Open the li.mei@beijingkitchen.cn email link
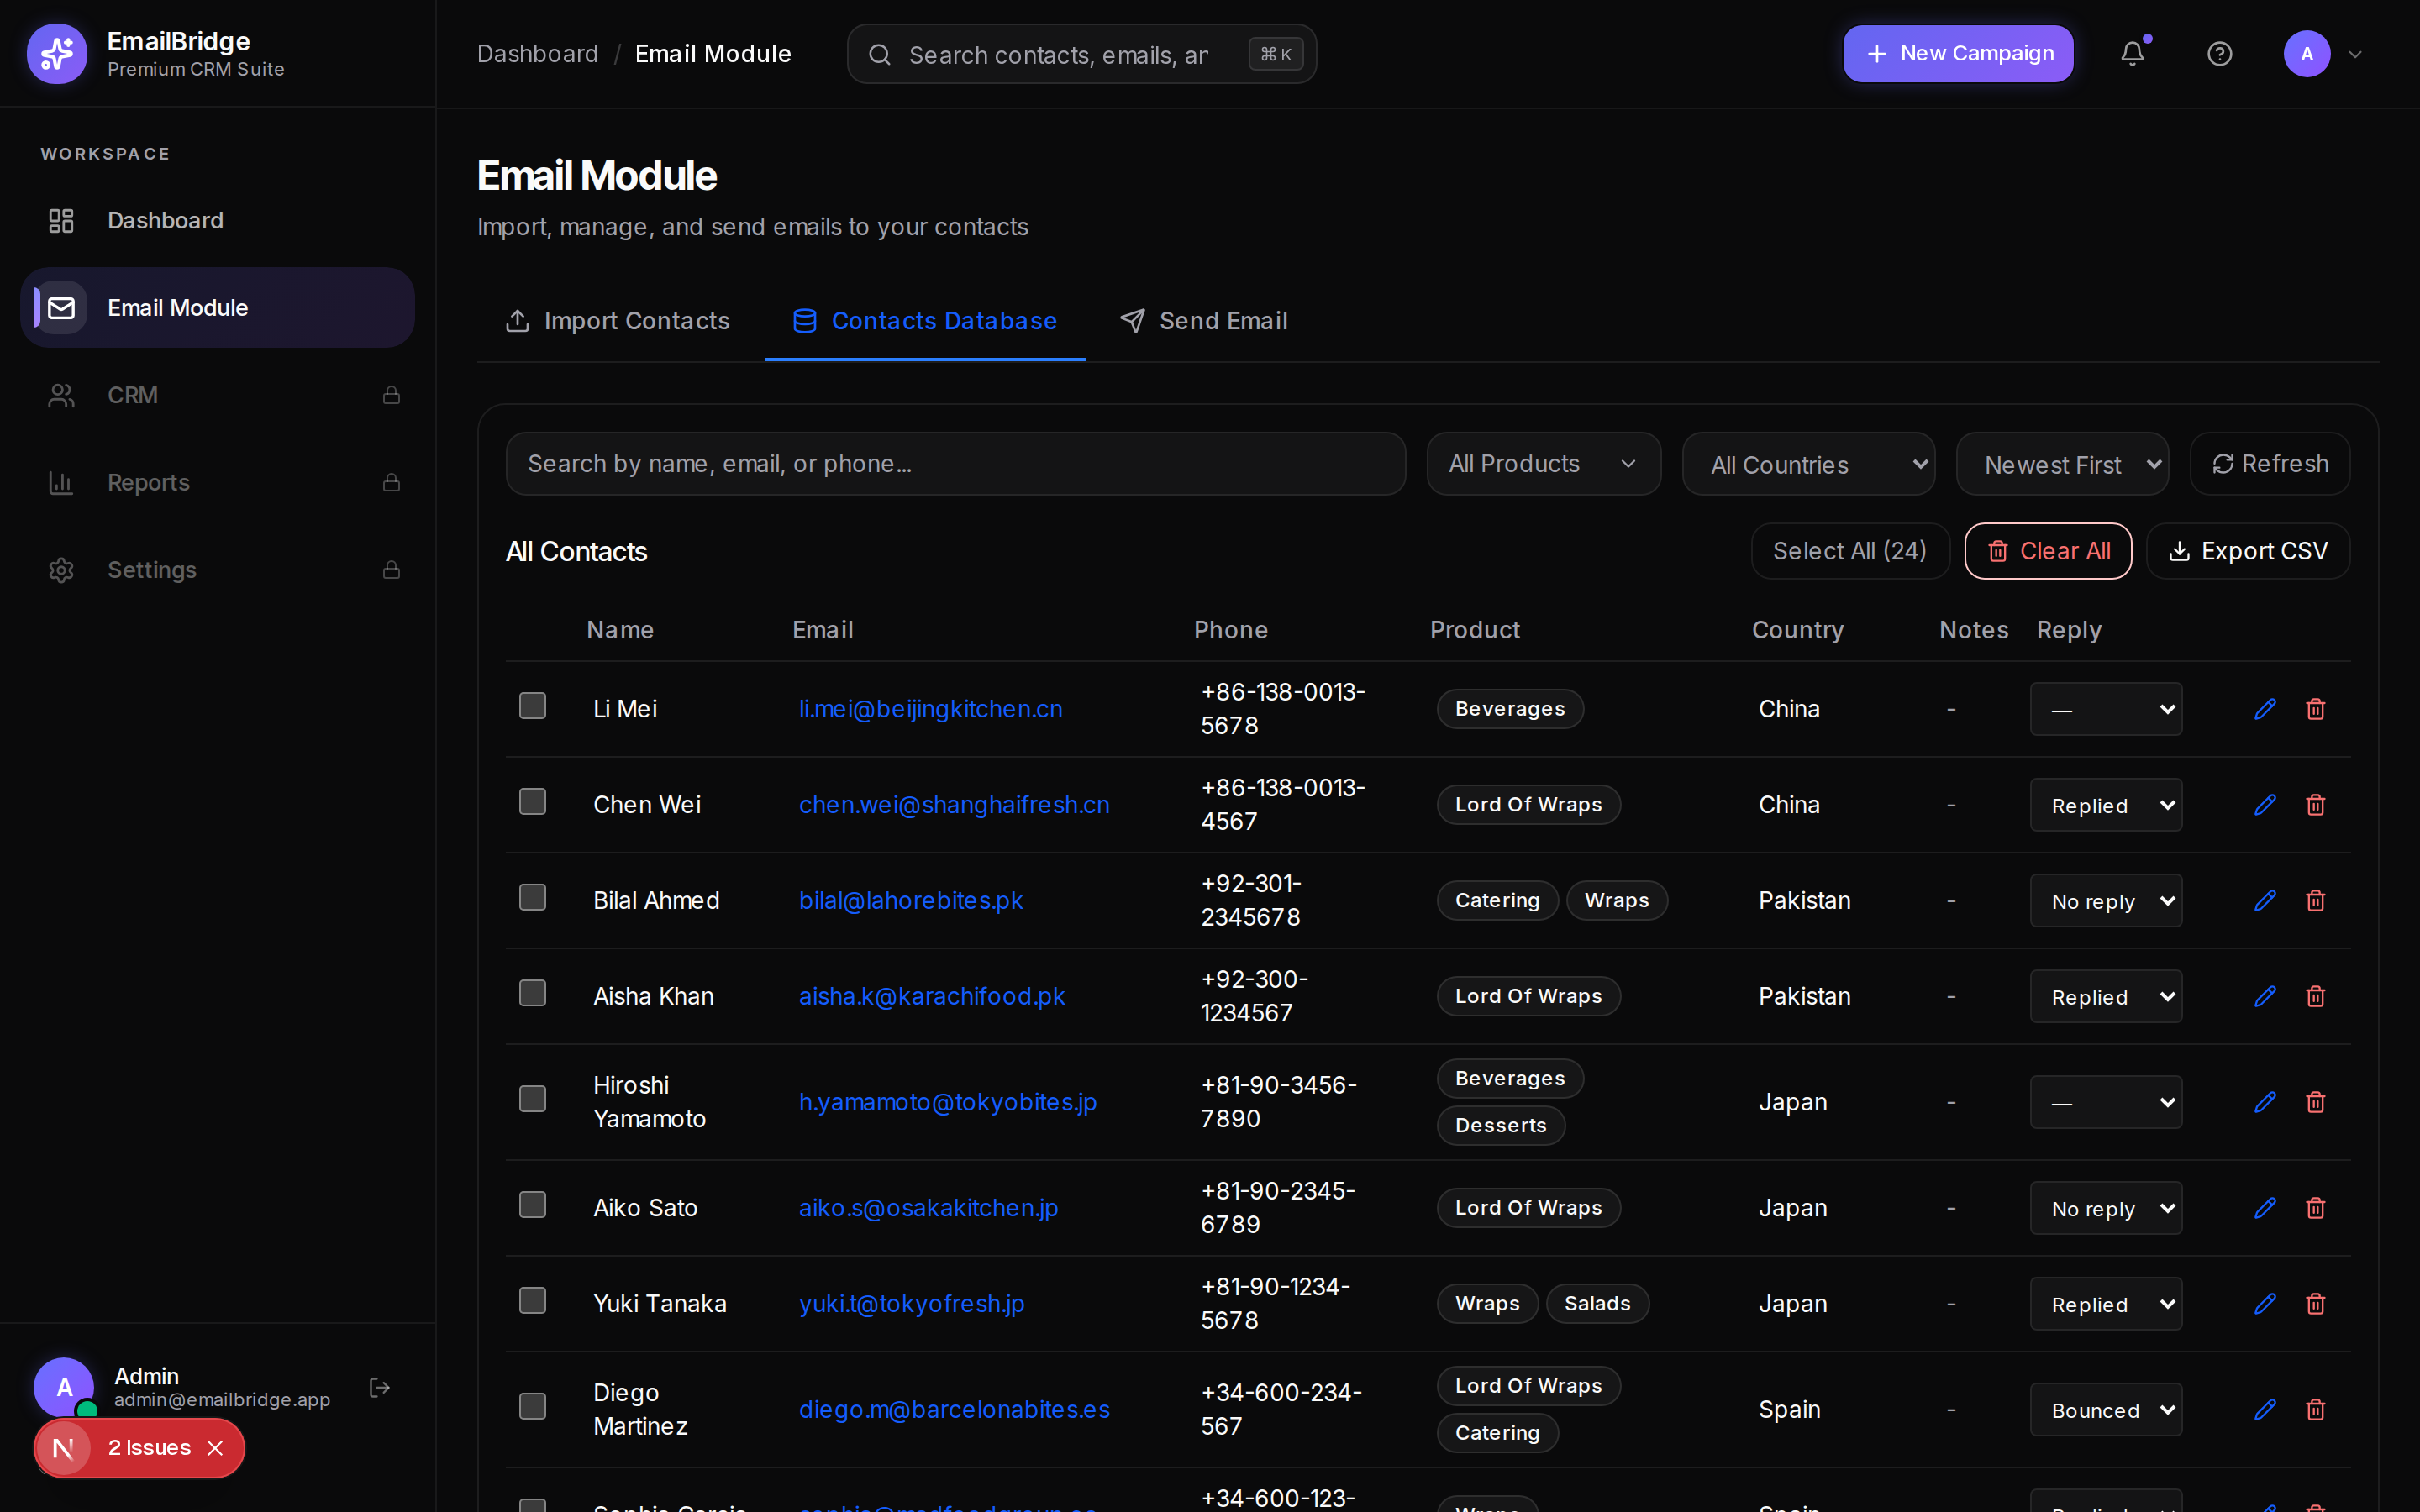The height and width of the screenshot is (1512, 2420). coord(930,709)
